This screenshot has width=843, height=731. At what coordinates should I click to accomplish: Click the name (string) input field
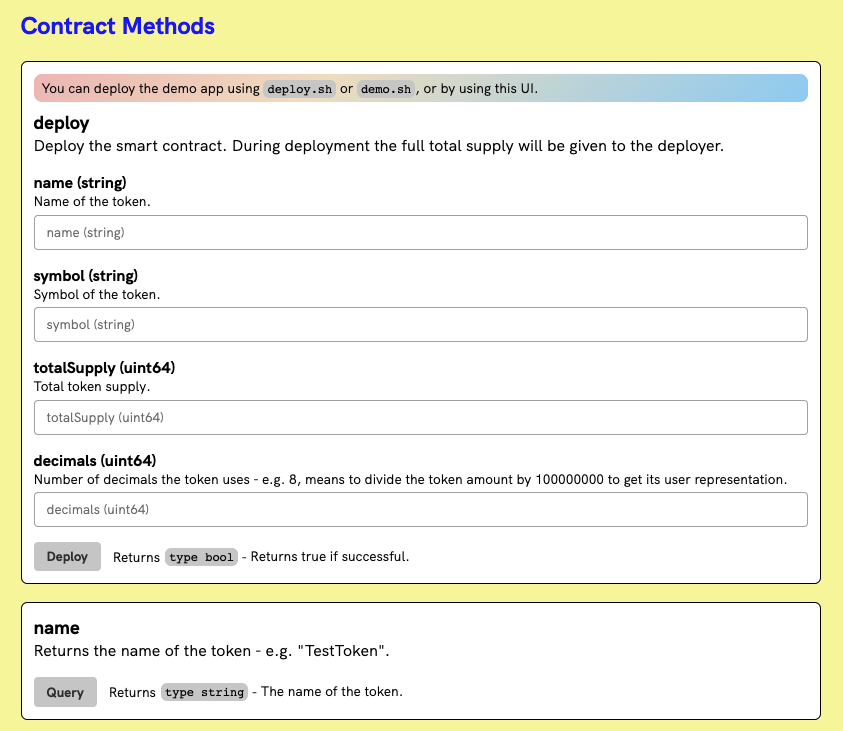click(x=420, y=232)
